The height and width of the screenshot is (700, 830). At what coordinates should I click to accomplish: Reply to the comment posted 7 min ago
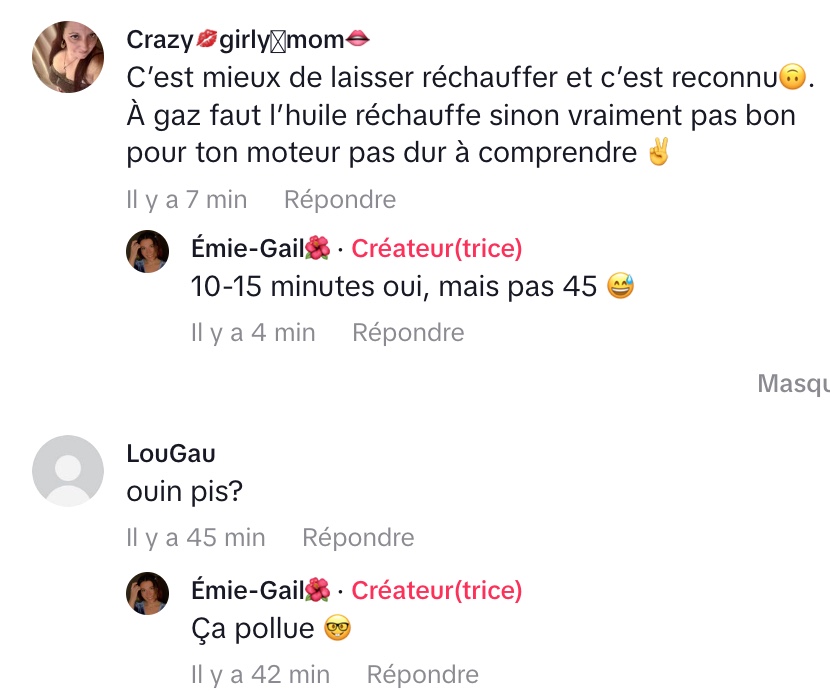(x=340, y=200)
